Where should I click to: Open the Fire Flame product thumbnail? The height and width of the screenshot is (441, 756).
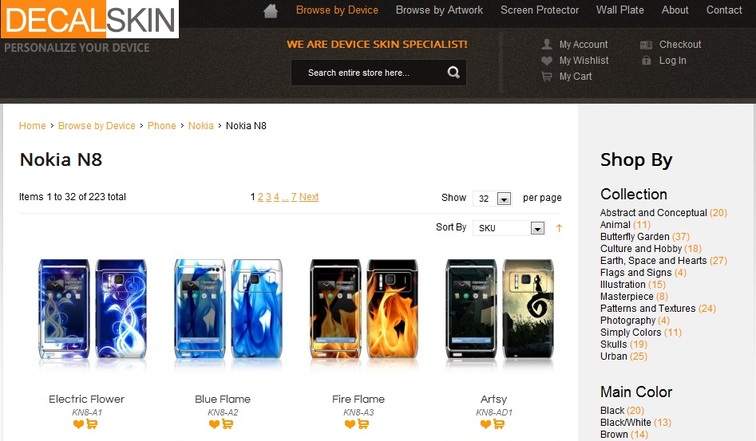point(364,309)
